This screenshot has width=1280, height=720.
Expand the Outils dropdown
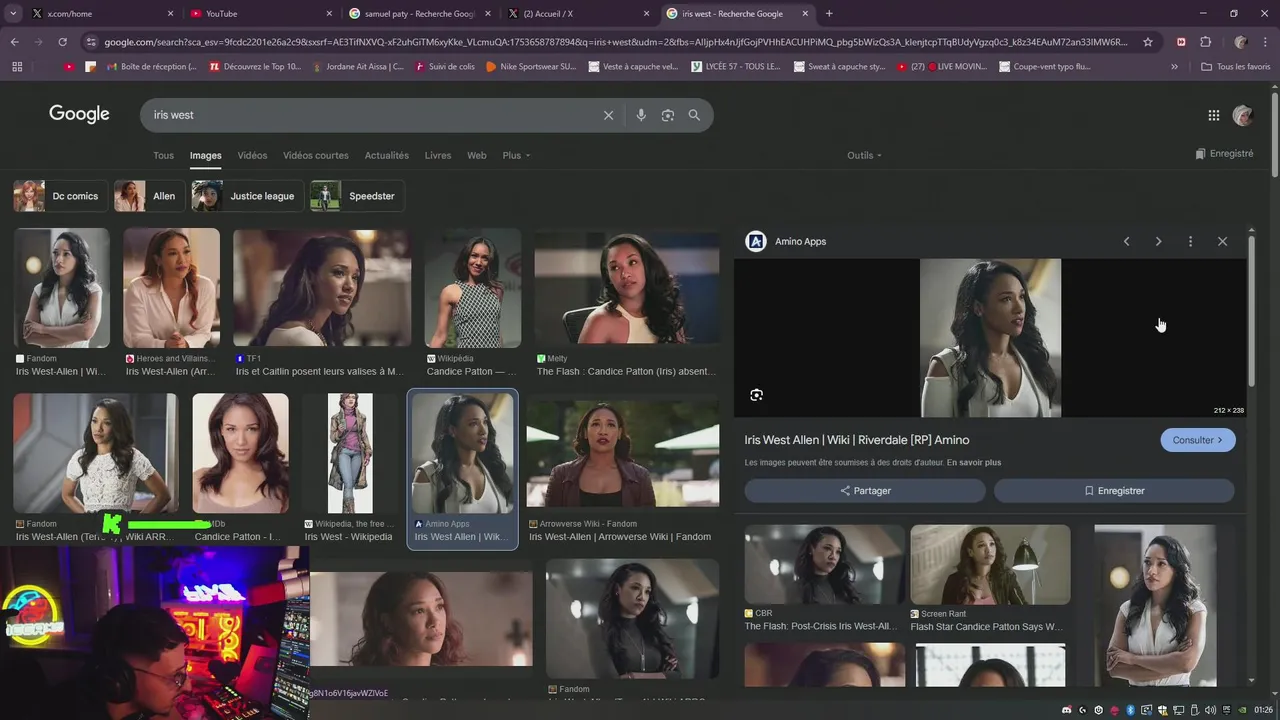[864, 155]
